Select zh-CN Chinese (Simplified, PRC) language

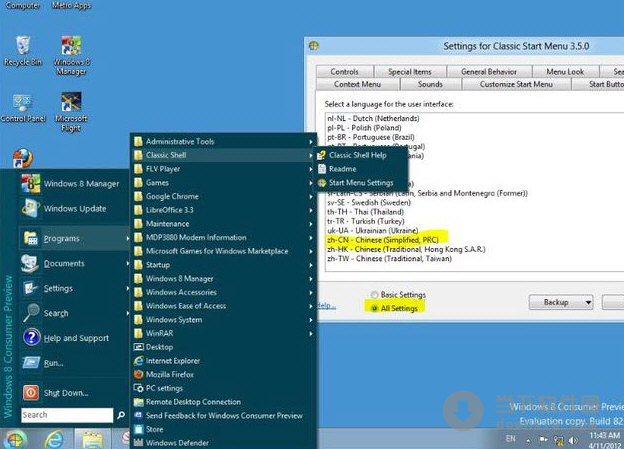[x=383, y=240]
